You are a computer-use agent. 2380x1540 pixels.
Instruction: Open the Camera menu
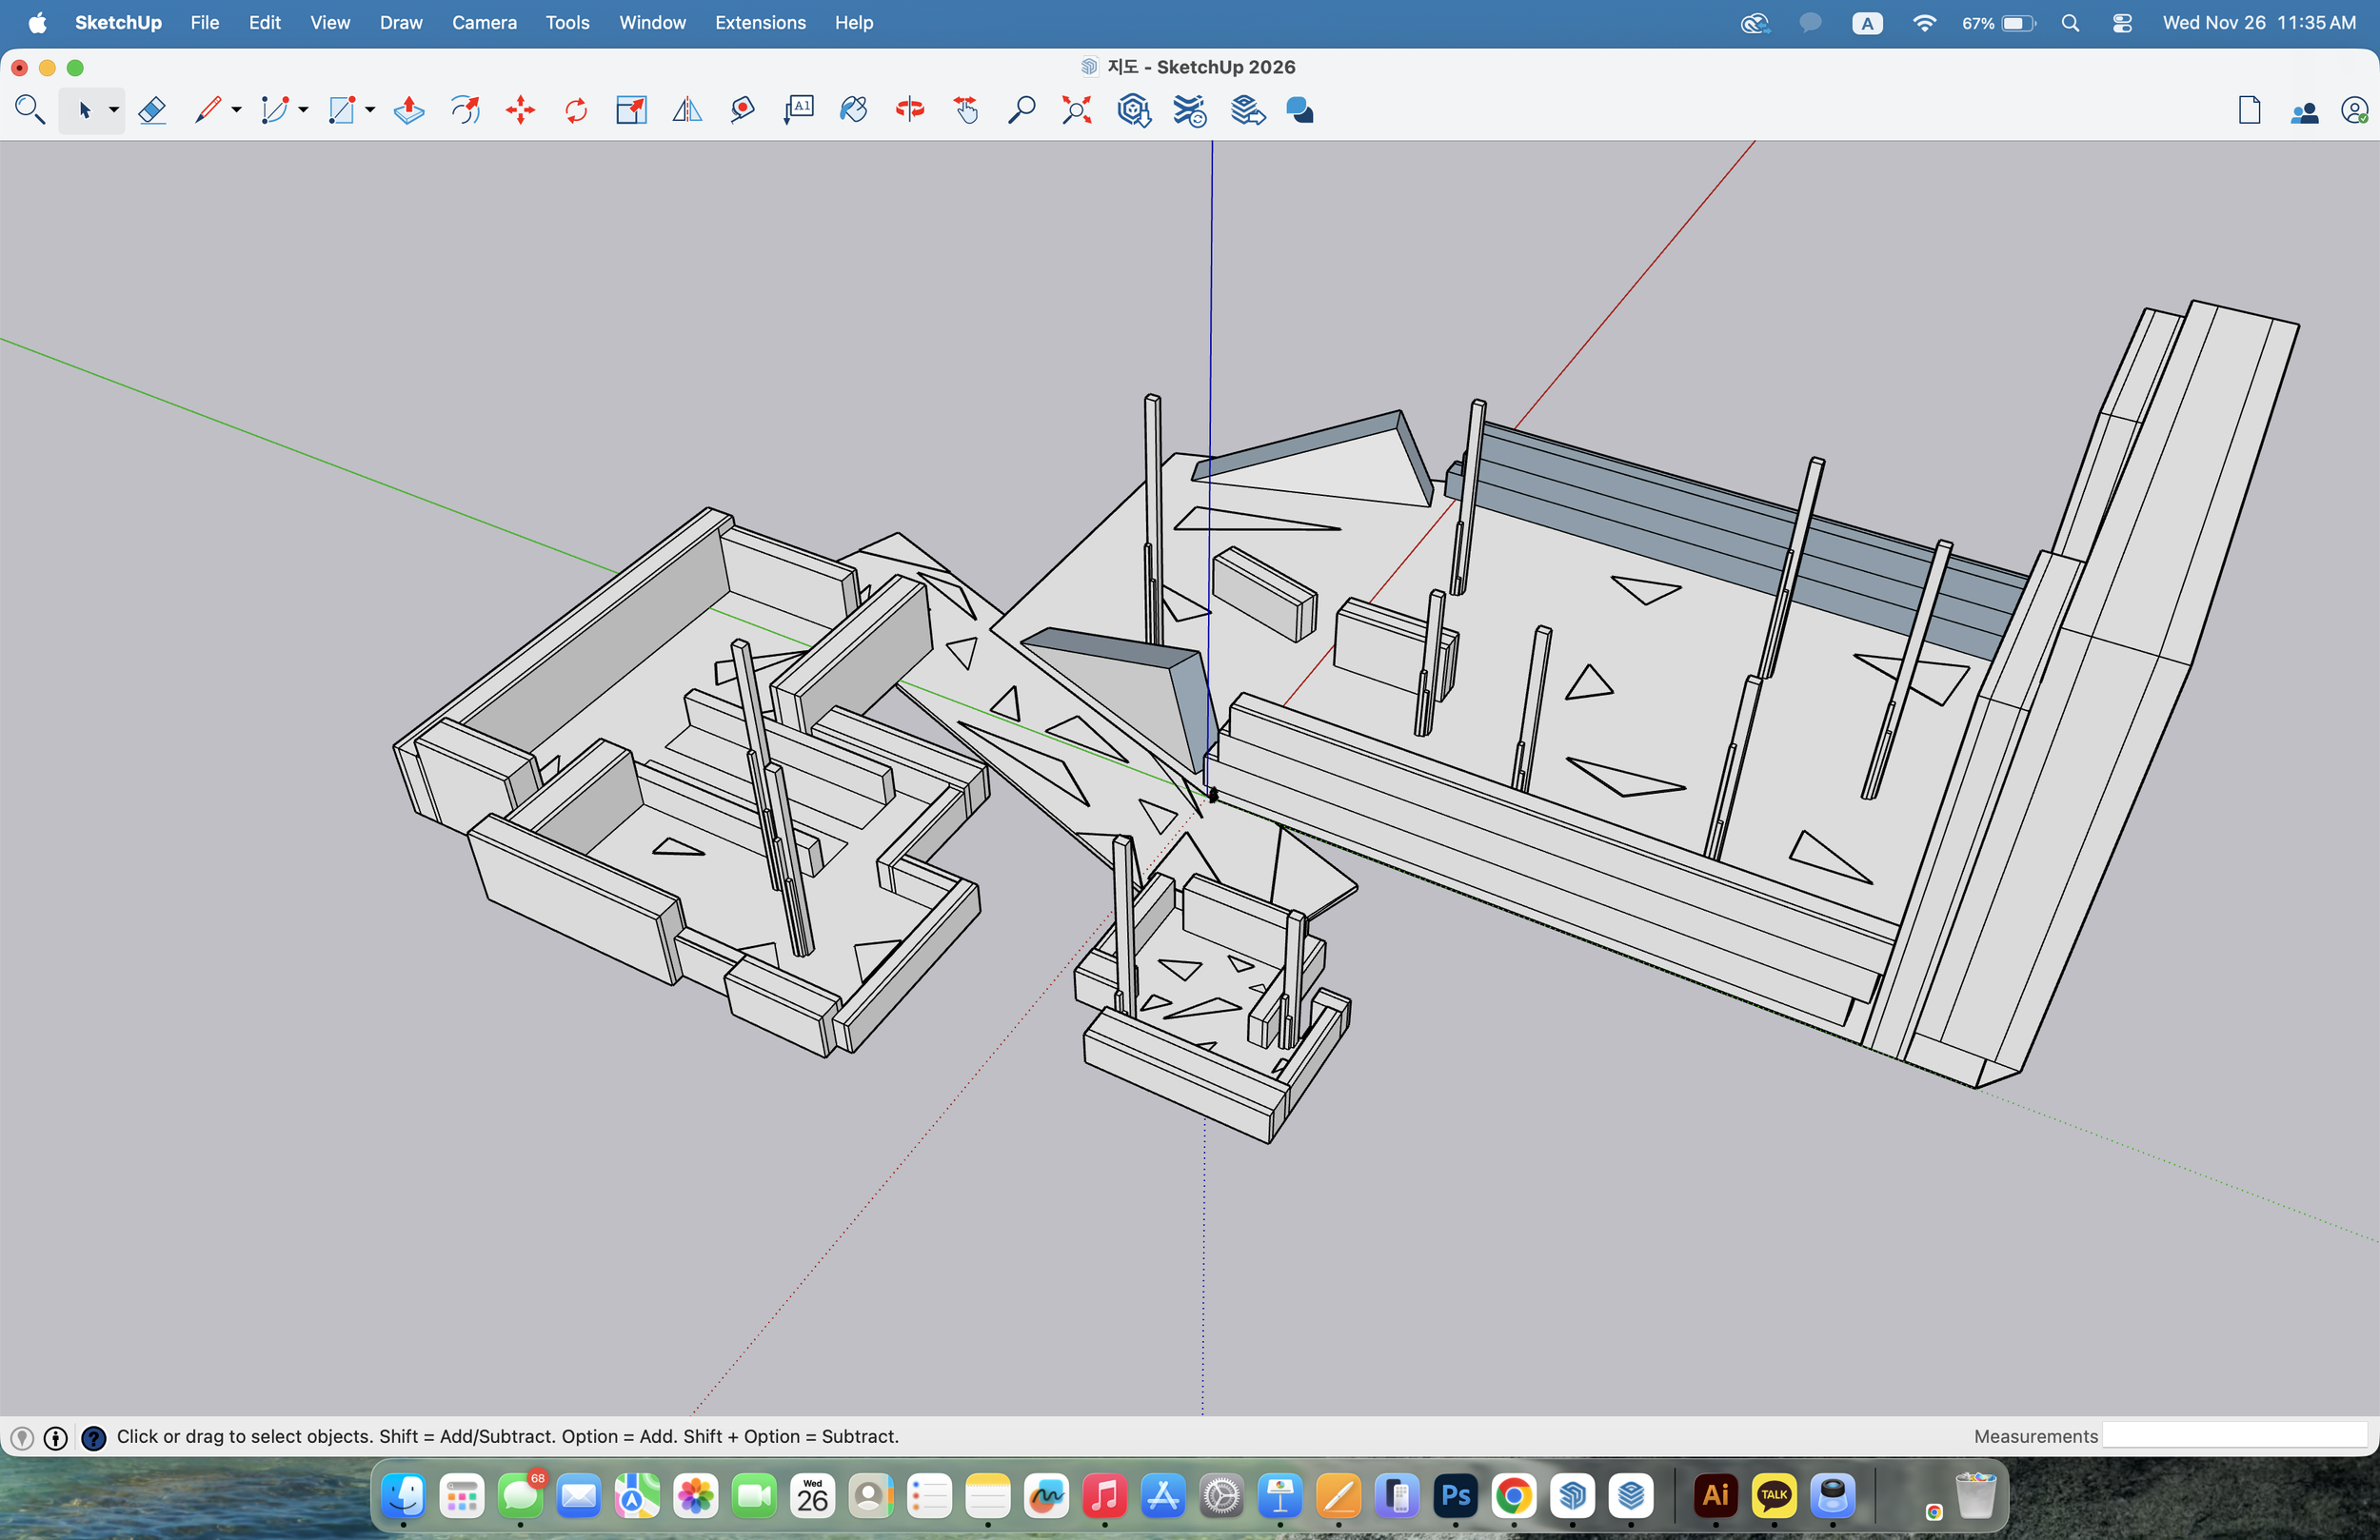484,22
